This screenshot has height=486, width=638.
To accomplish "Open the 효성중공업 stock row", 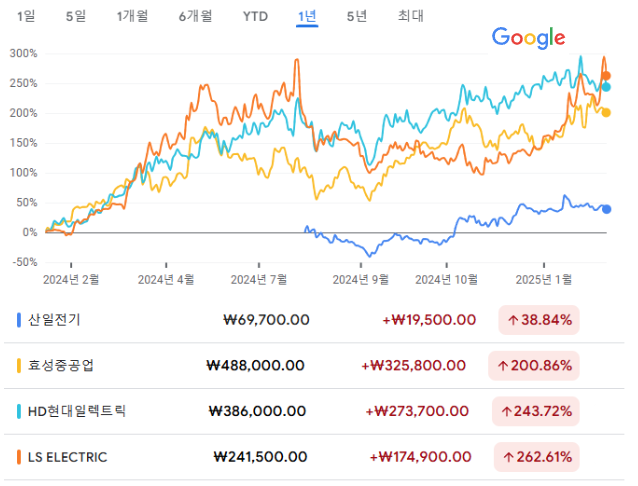I will [314, 366].
